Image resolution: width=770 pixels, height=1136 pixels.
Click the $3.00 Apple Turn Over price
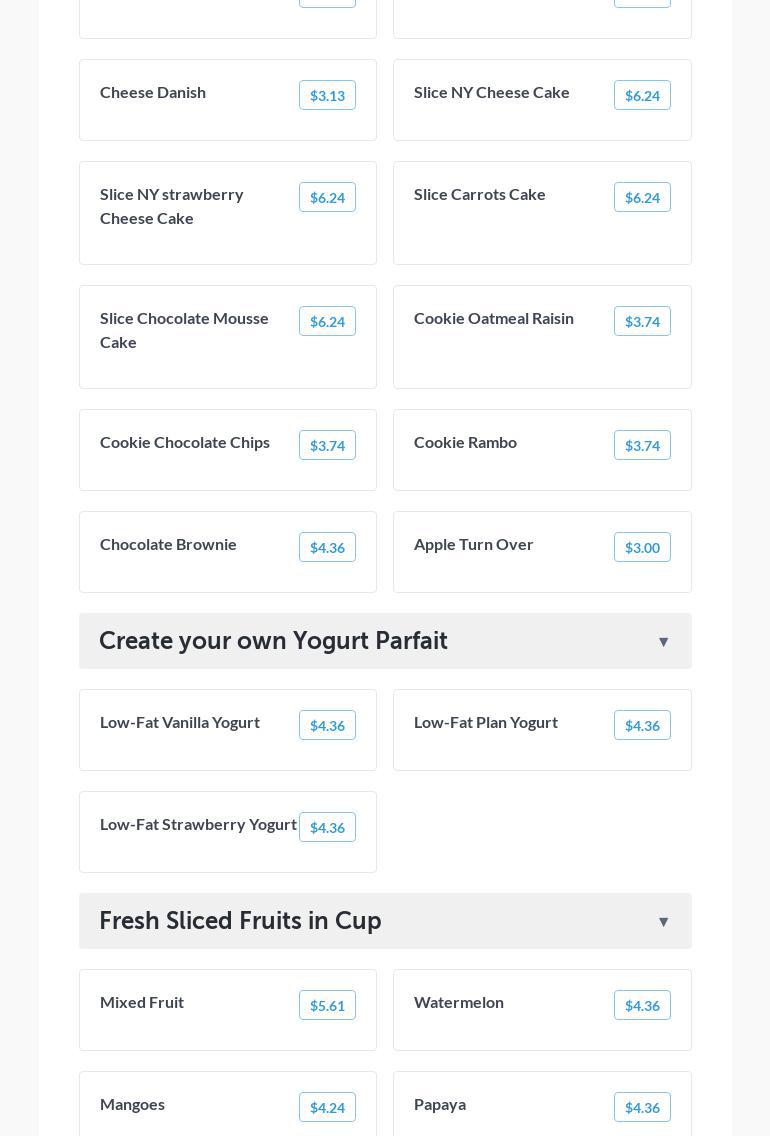642,548
